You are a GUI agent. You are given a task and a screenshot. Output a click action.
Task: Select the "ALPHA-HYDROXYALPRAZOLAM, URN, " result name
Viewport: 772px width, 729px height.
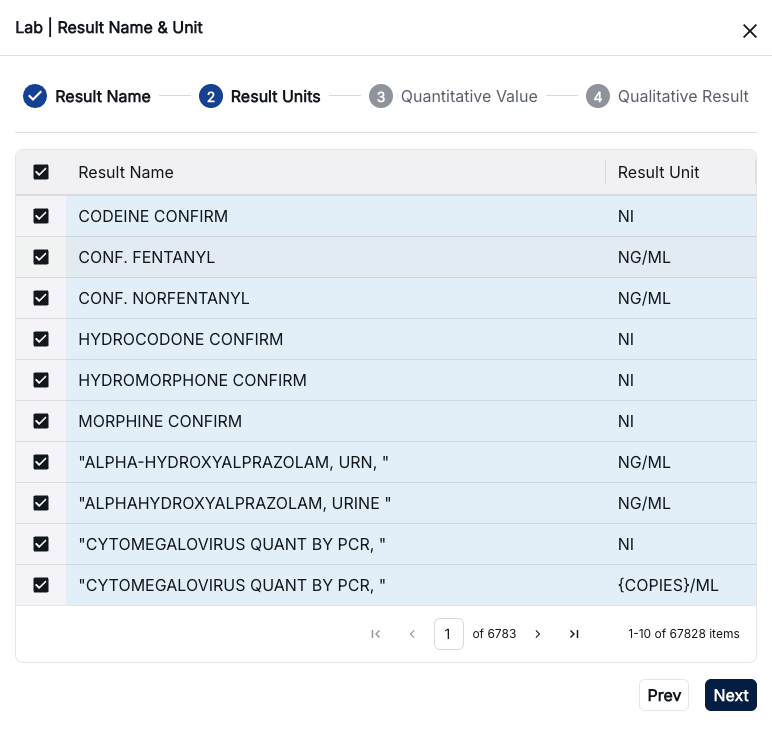(233, 462)
